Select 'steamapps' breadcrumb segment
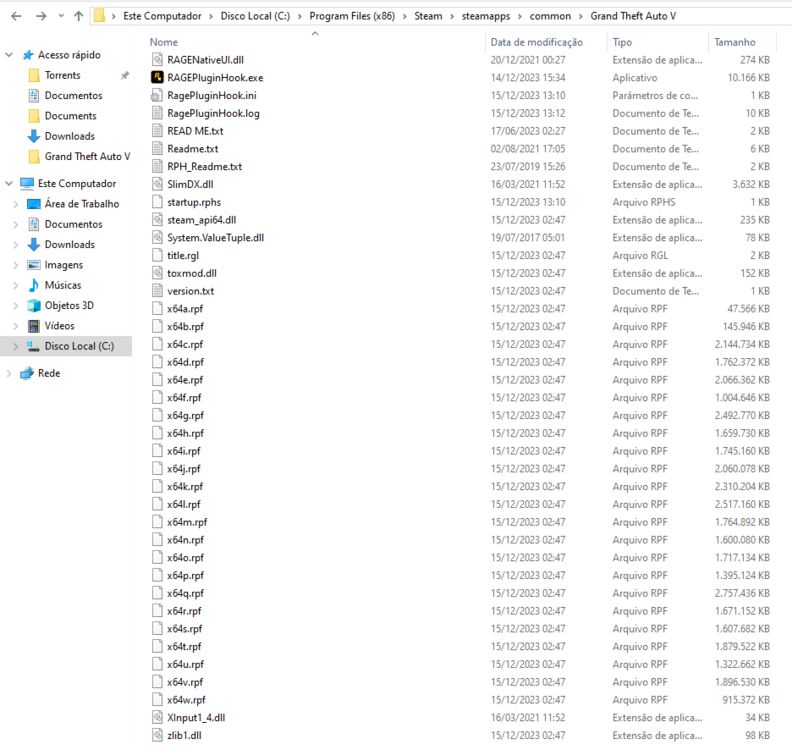The height and width of the screenshot is (750, 792). (x=486, y=16)
